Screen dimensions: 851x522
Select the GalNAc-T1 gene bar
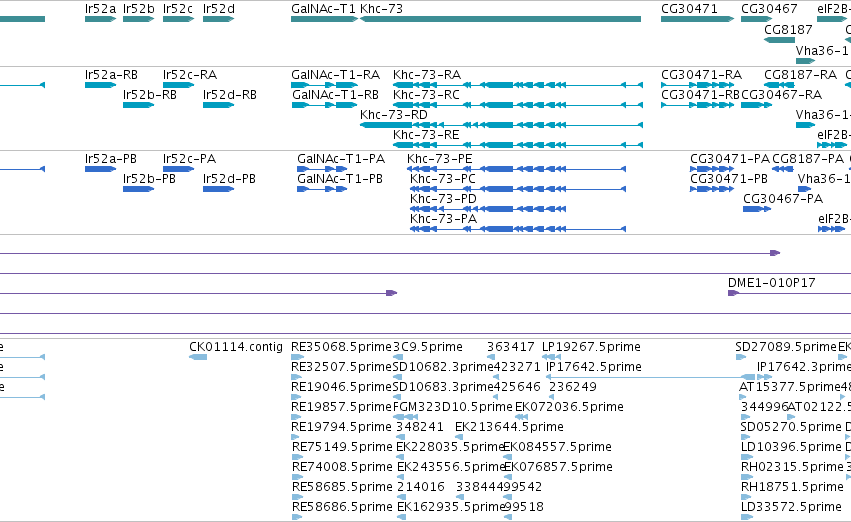(325, 19)
